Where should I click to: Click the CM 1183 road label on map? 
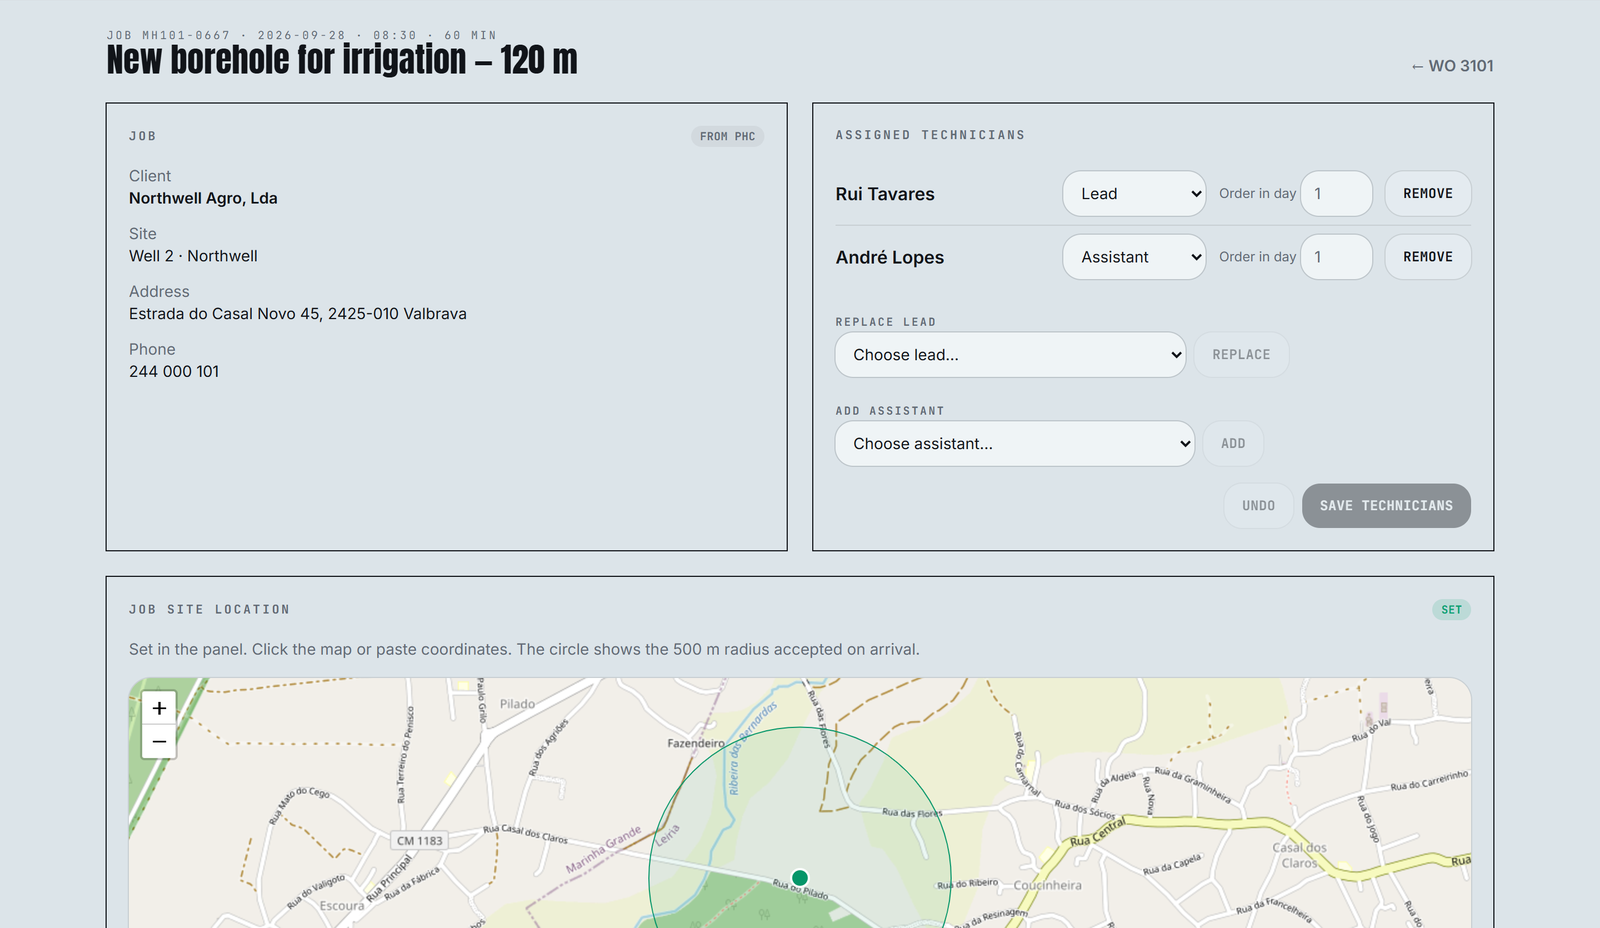coord(419,841)
